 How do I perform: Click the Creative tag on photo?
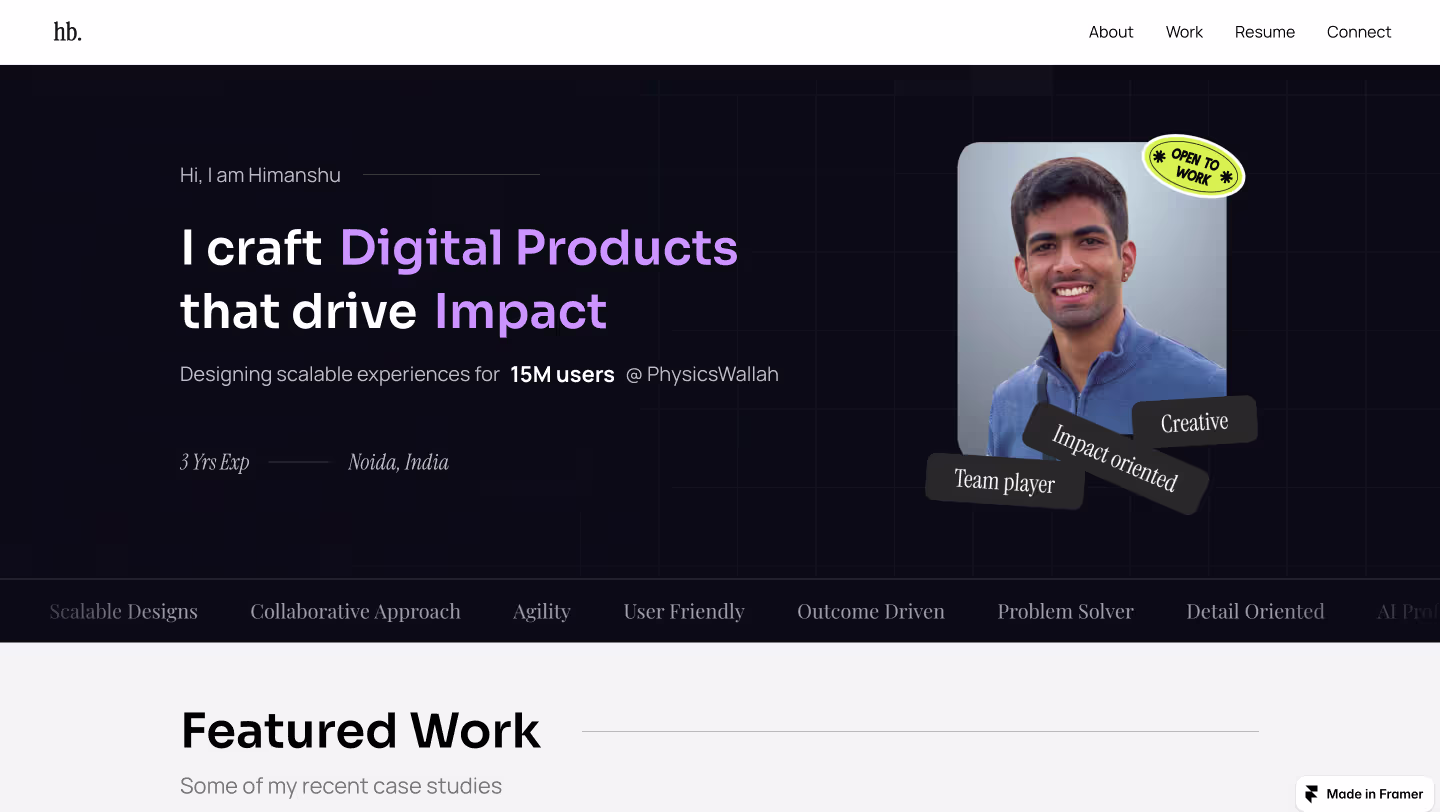[1194, 423]
